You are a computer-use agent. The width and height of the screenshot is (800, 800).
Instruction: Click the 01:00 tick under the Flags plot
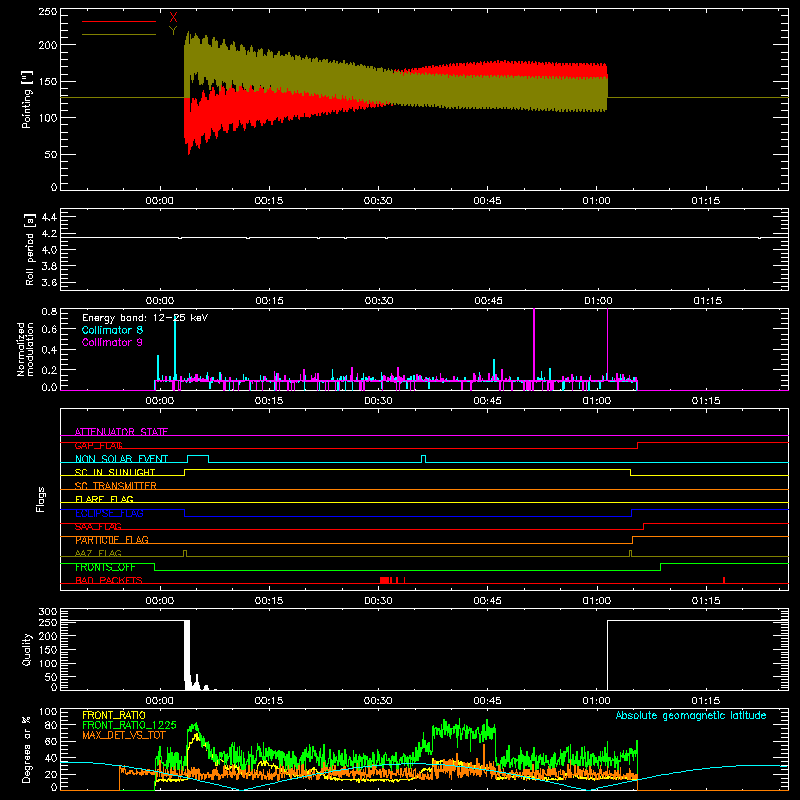pyautogui.click(x=596, y=601)
